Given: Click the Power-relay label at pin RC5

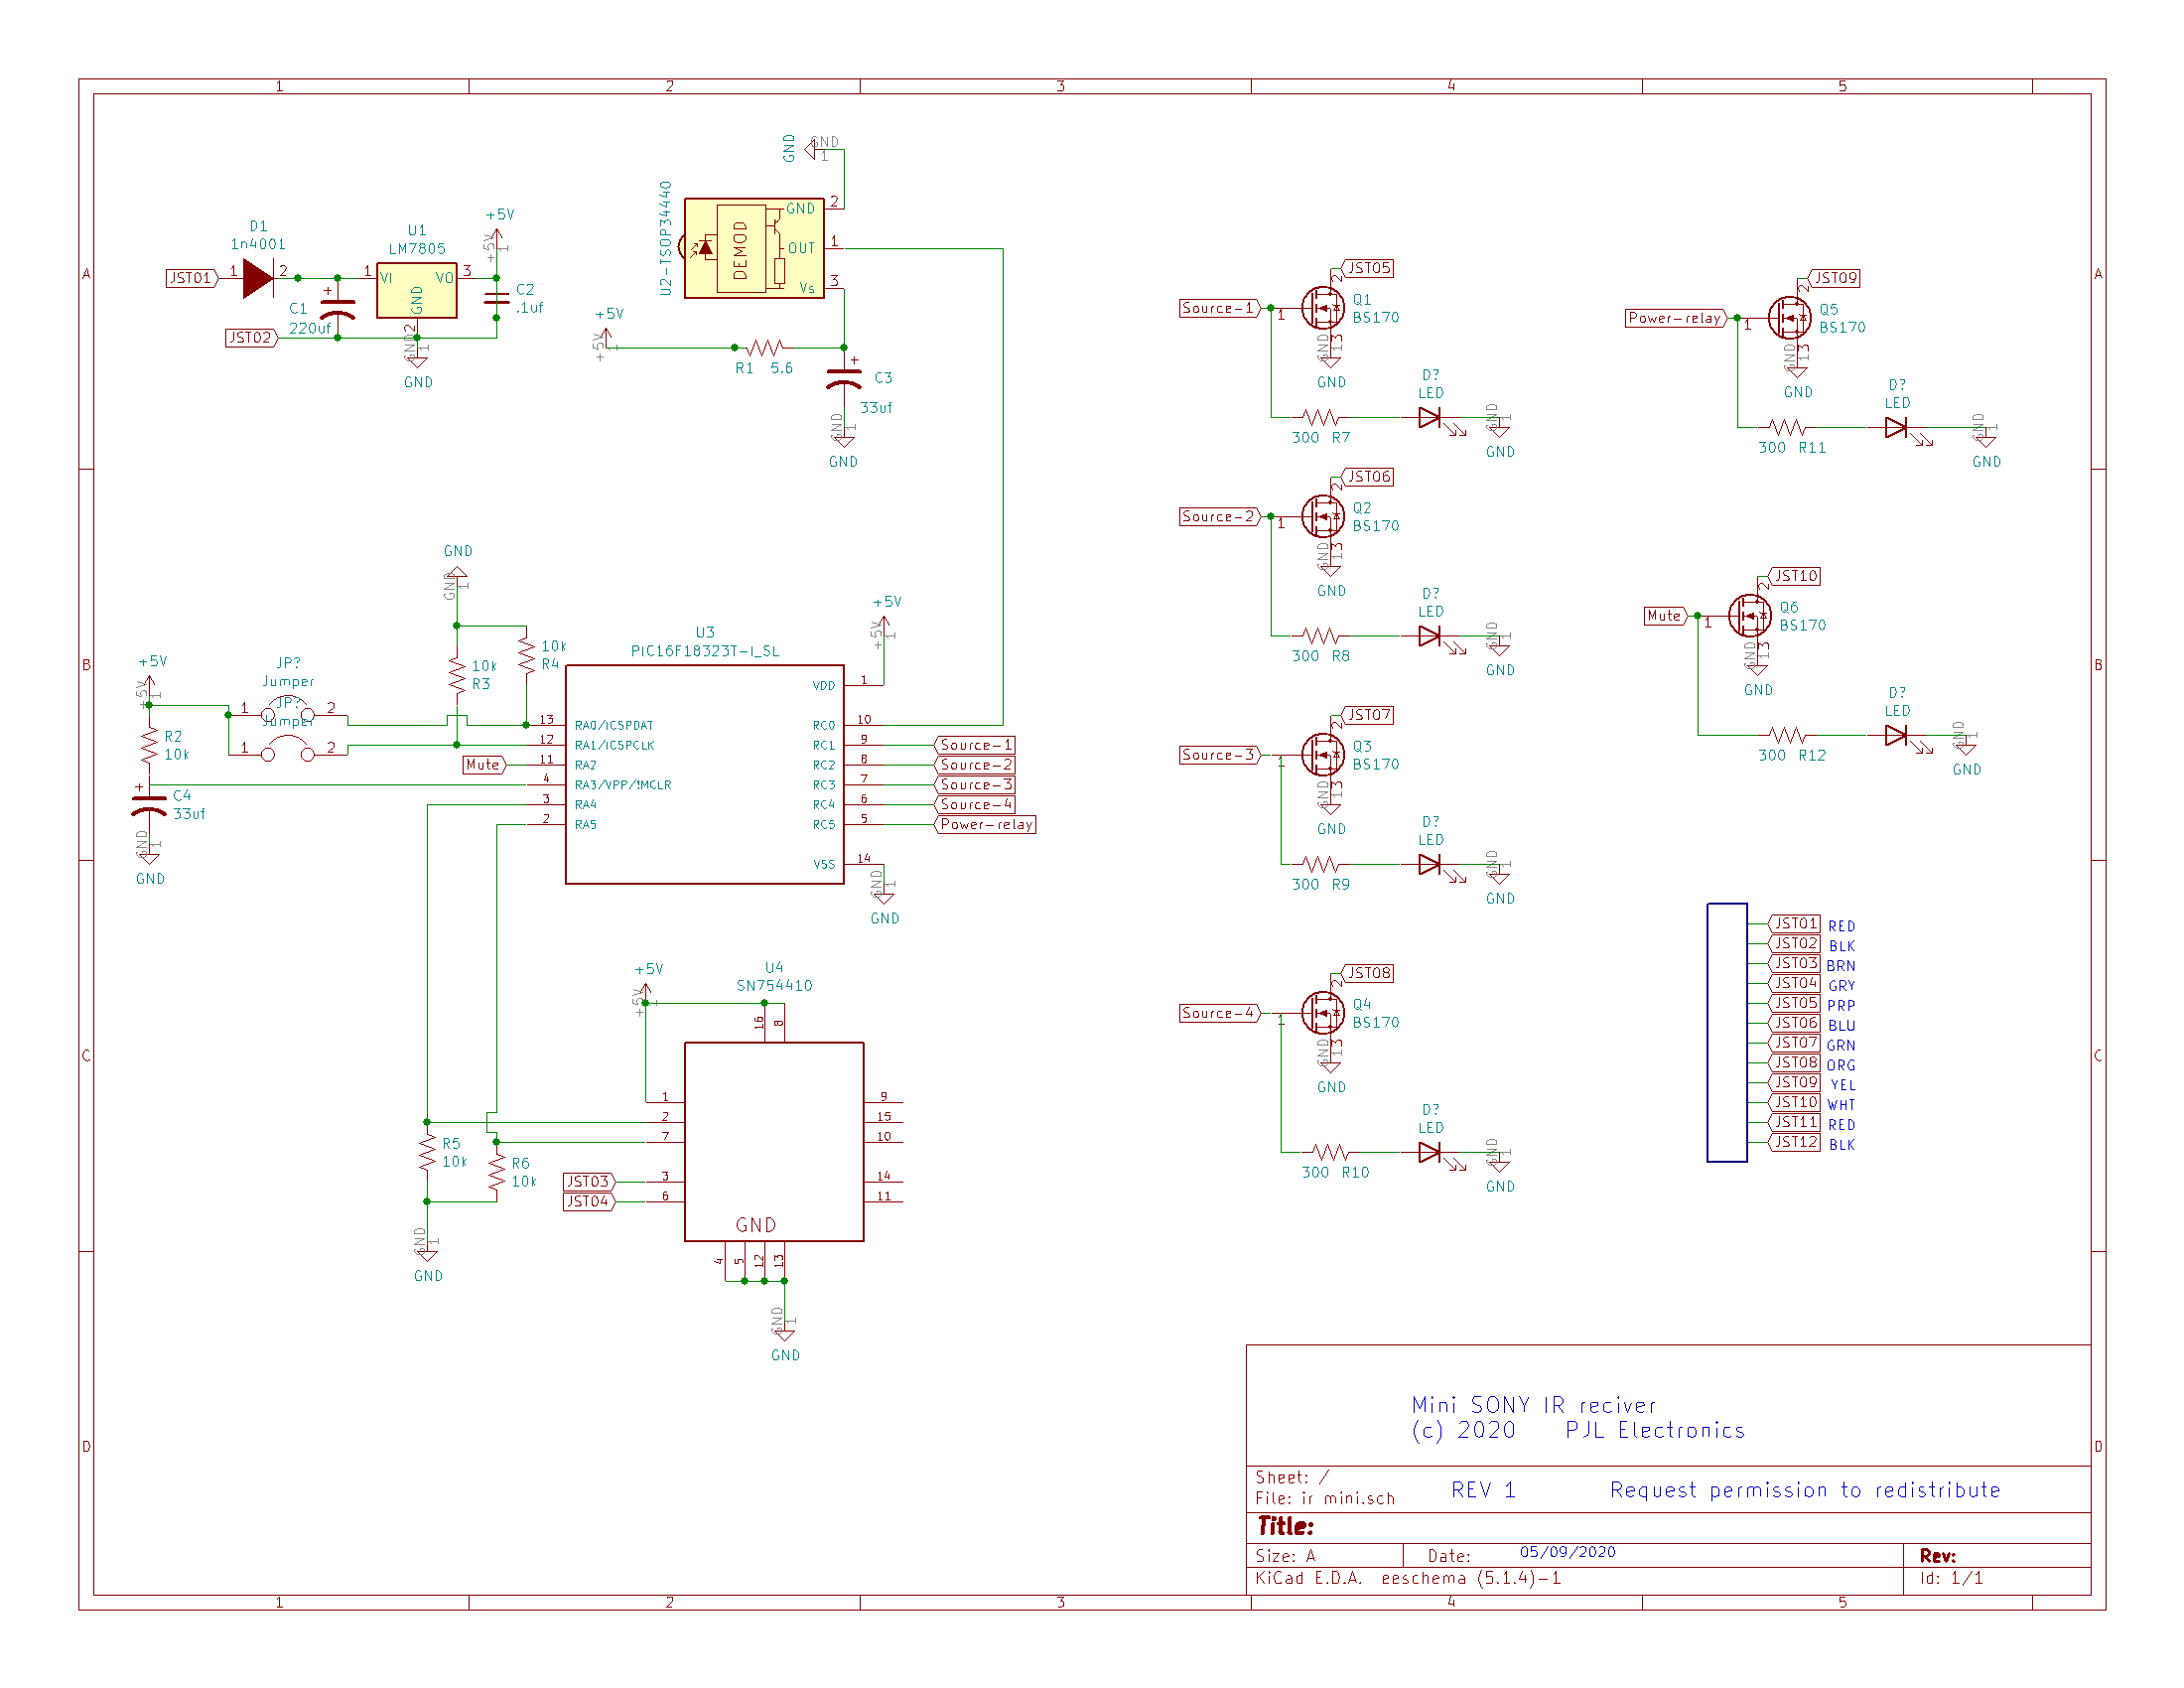Looking at the screenshot, I should tap(985, 825).
